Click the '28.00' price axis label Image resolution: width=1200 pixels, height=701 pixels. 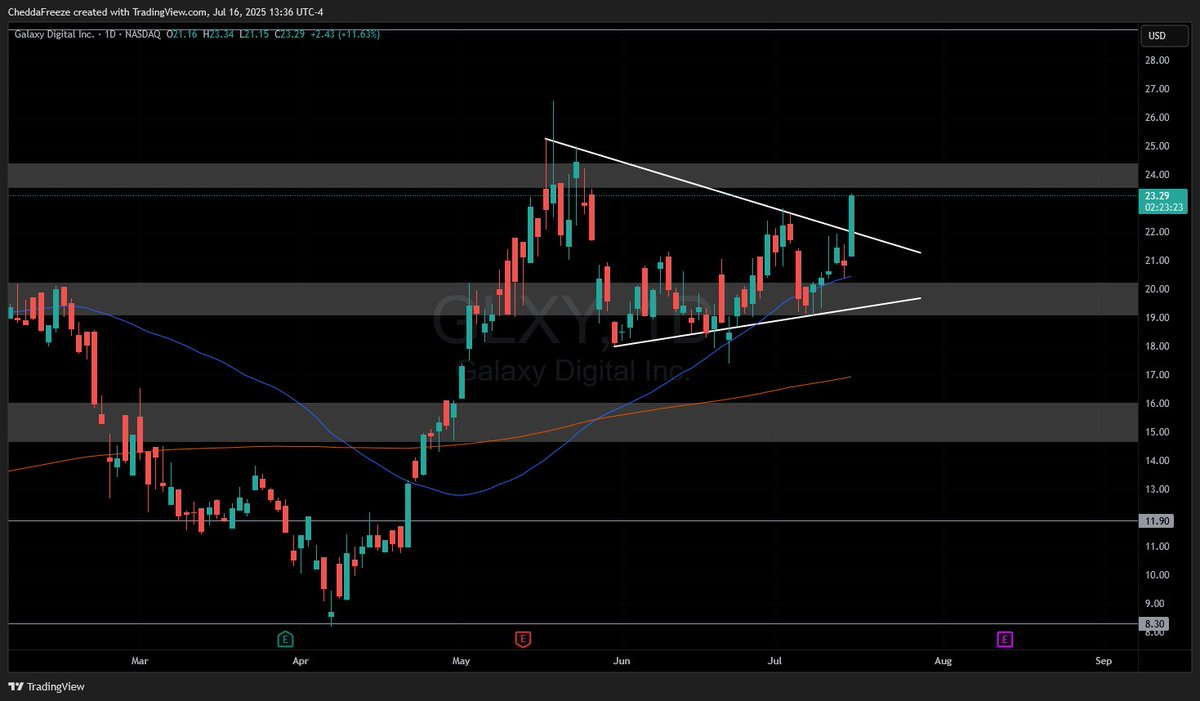(1157, 60)
